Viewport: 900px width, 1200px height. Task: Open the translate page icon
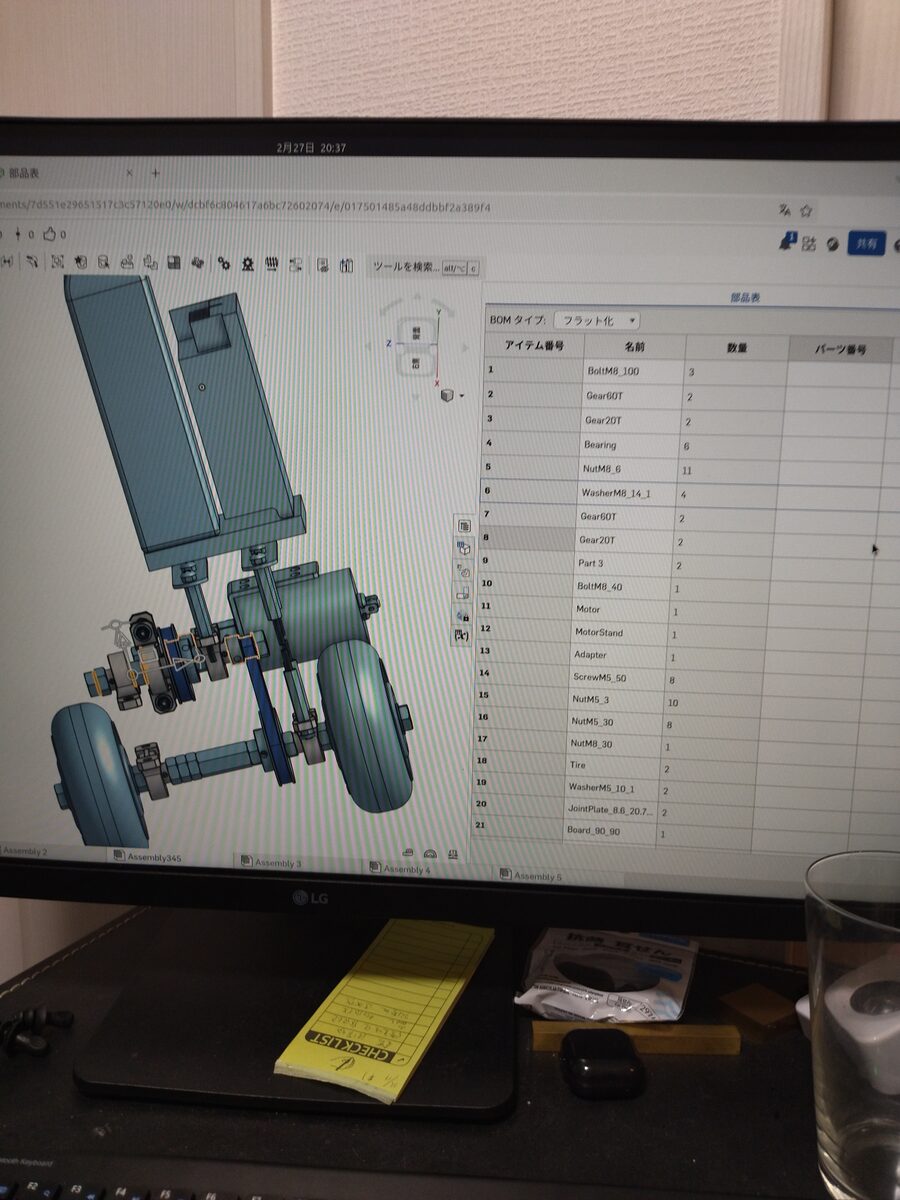(x=785, y=210)
